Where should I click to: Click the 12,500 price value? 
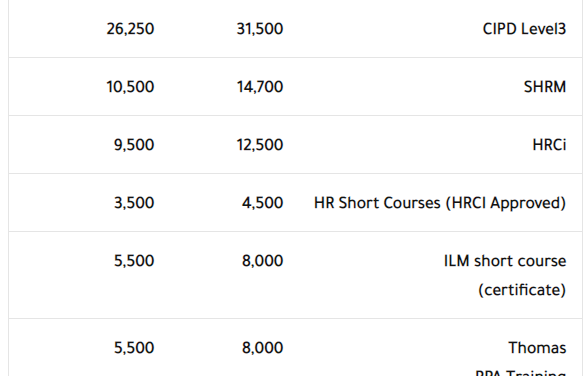[x=260, y=145]
